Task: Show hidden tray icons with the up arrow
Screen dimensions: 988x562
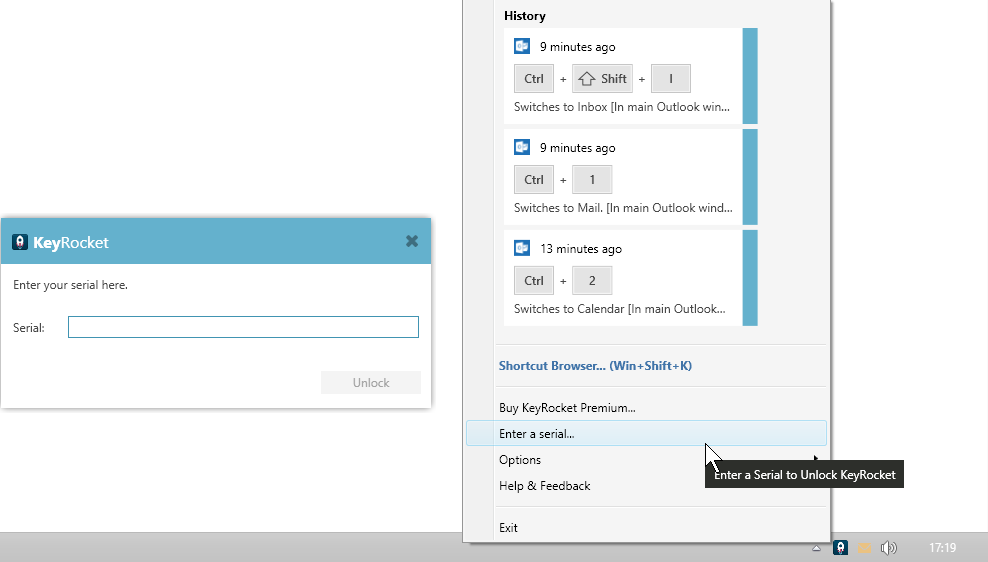Action: [816, 548]
